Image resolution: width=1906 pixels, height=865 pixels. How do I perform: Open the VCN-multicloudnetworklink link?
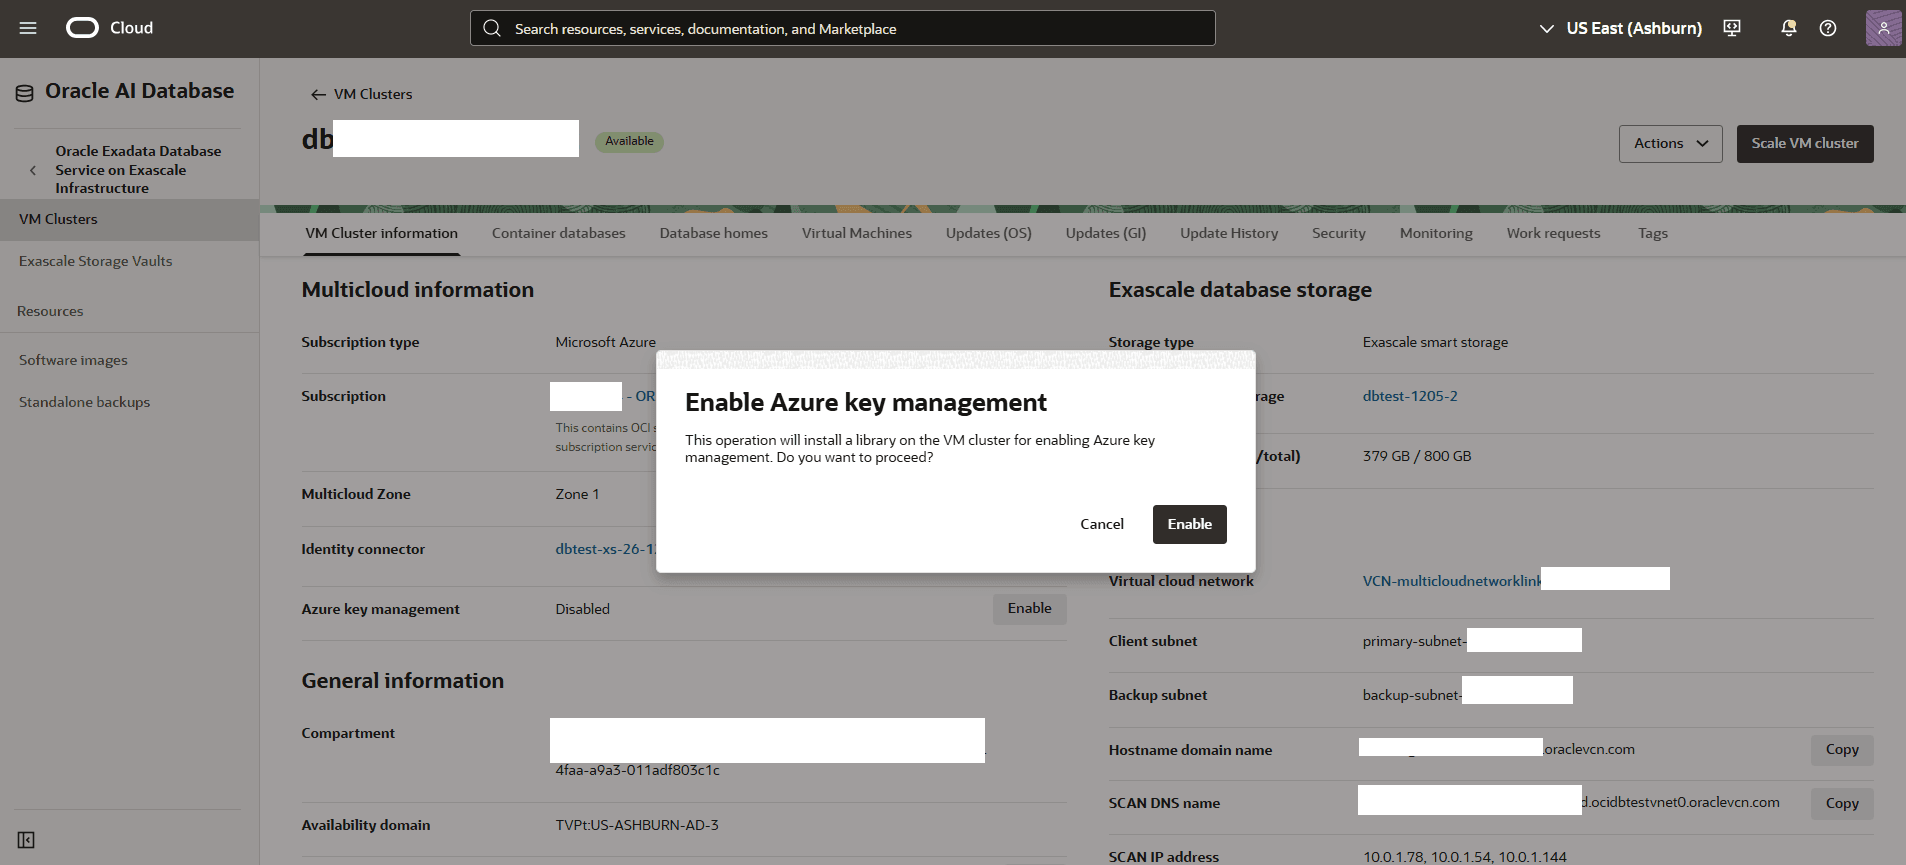1451,581
